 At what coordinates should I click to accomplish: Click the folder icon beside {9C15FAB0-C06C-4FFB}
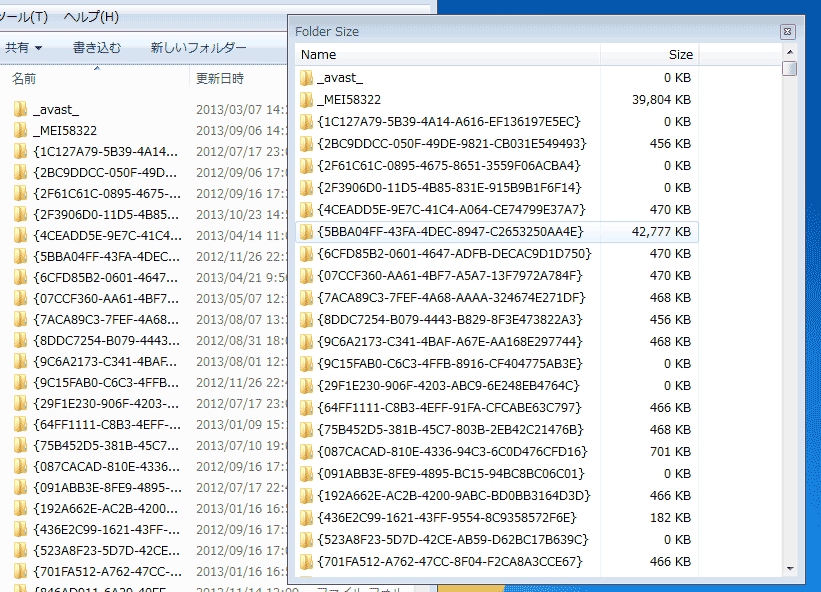coord(307,361)
